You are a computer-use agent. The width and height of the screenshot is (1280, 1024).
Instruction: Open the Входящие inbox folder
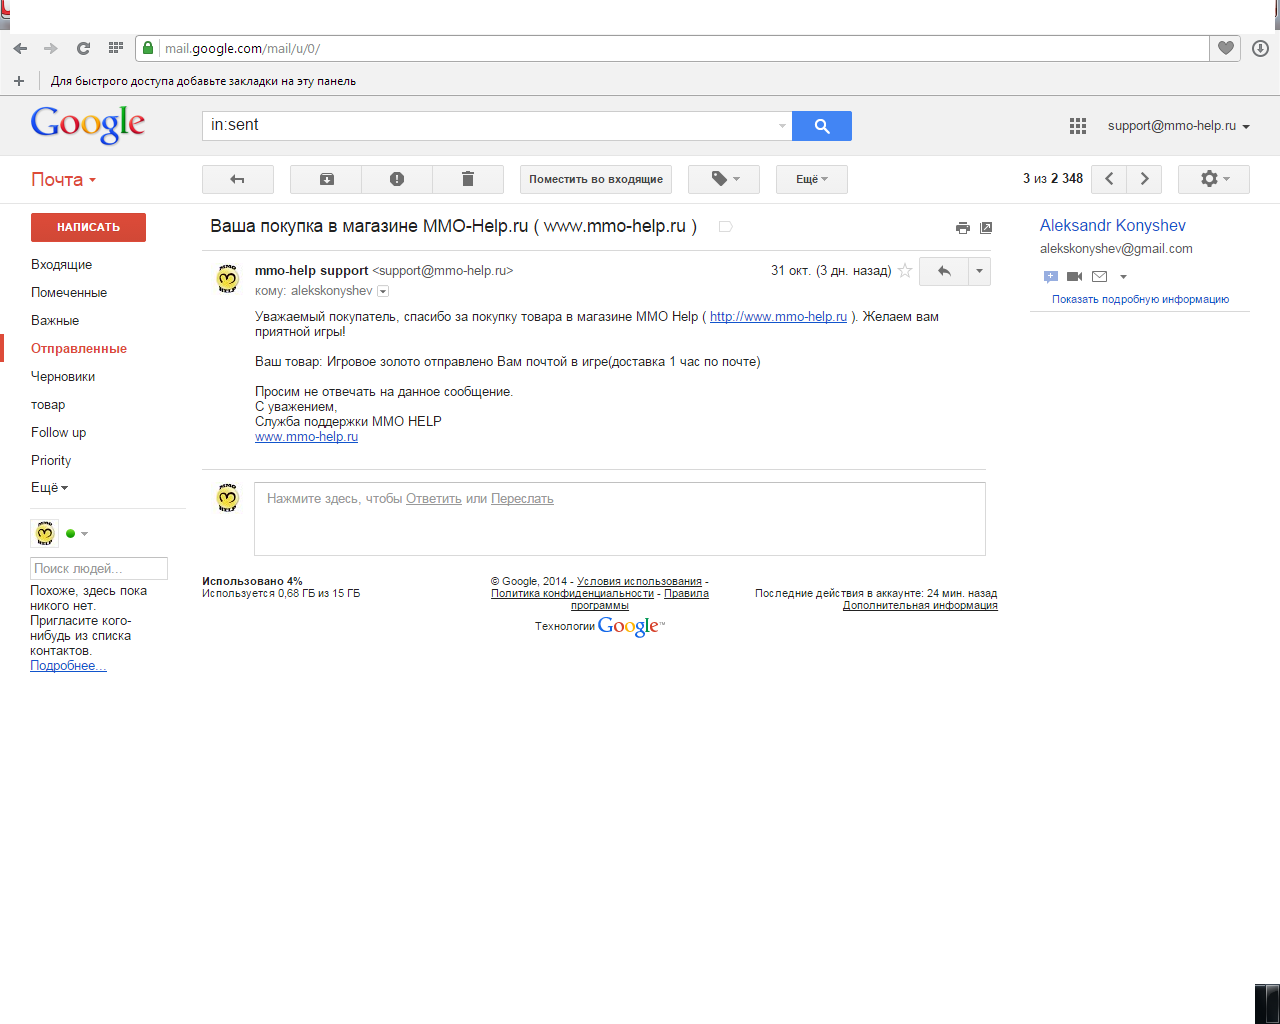coord(62,265)
